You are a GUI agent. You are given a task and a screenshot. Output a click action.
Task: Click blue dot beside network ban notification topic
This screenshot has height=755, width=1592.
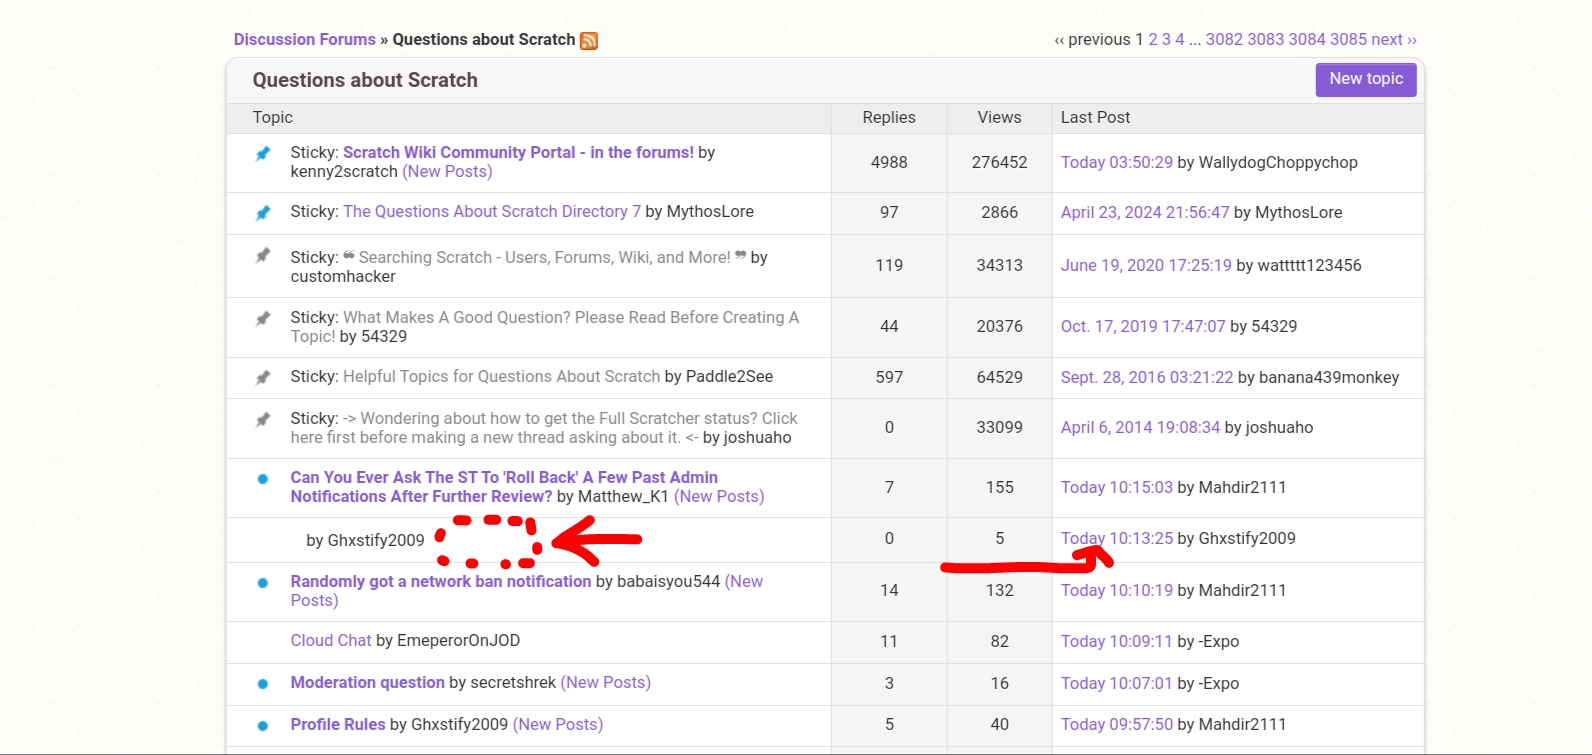[263, 583]
